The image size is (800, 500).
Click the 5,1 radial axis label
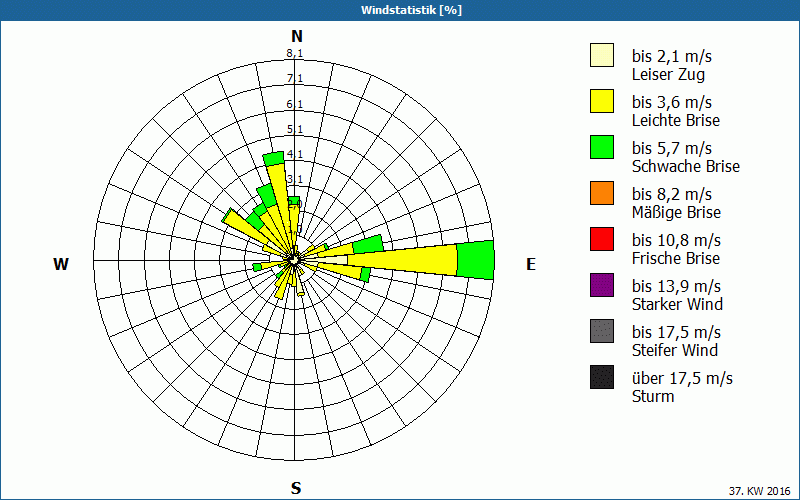click(x=294, y=129)
